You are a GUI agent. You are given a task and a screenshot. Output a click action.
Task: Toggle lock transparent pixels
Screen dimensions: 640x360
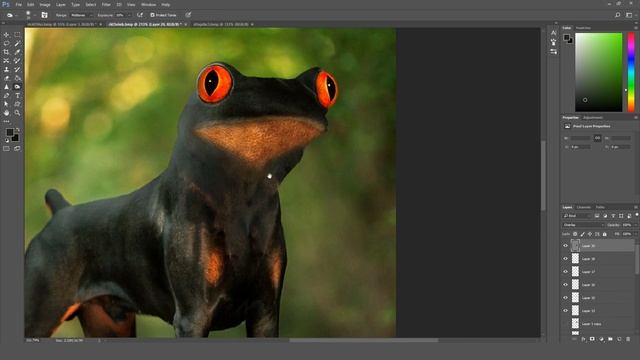tap(575, 234)
